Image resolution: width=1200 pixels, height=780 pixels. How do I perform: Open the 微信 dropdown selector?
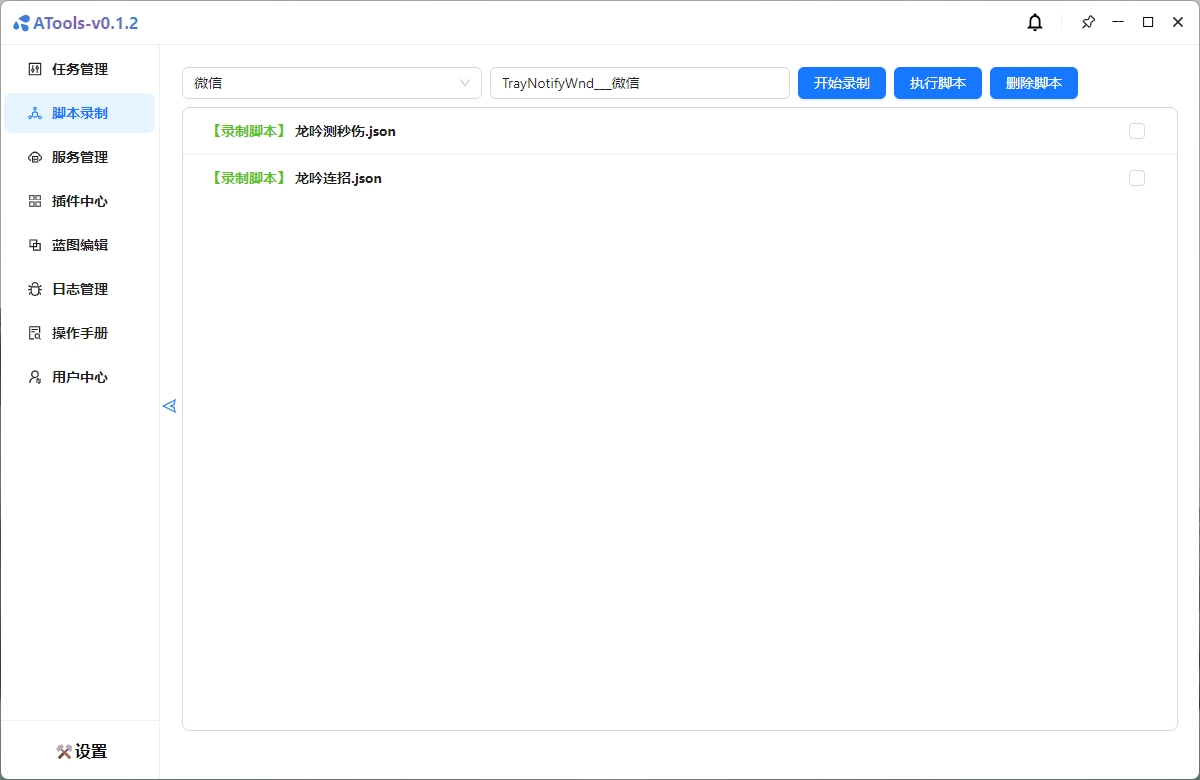coord(331,83)
